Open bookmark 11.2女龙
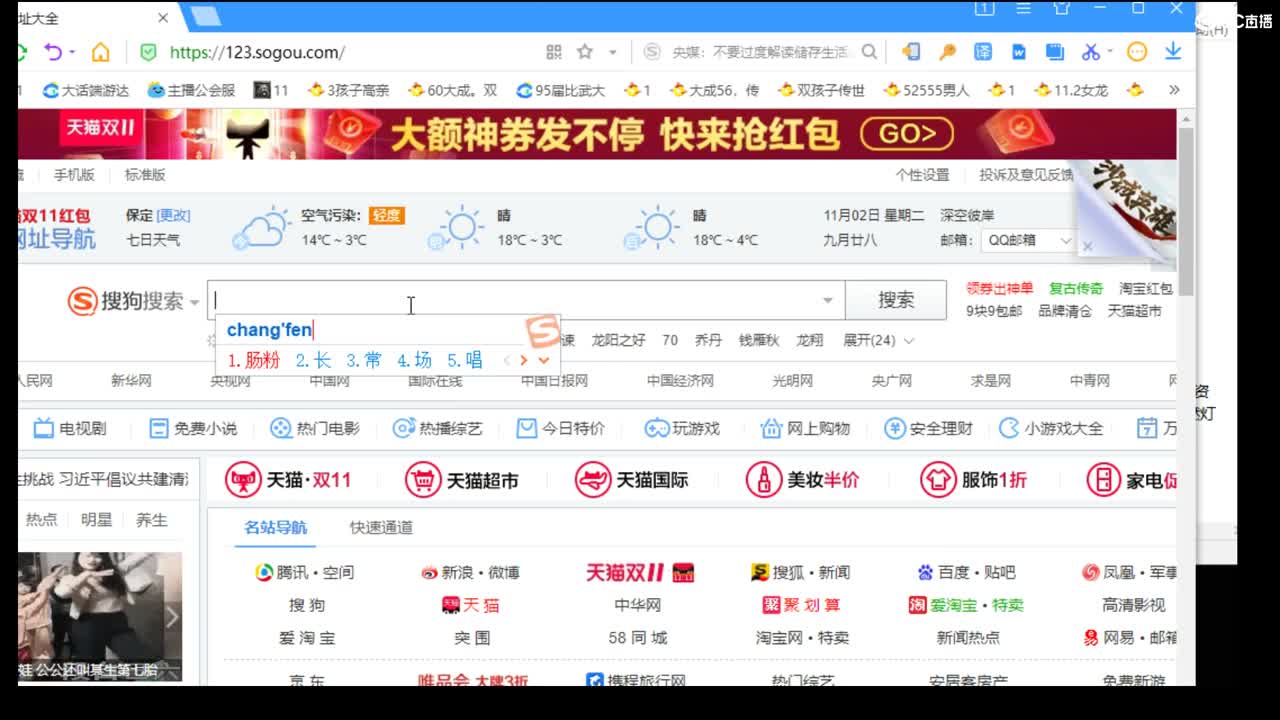 [x=1071, y=90]
